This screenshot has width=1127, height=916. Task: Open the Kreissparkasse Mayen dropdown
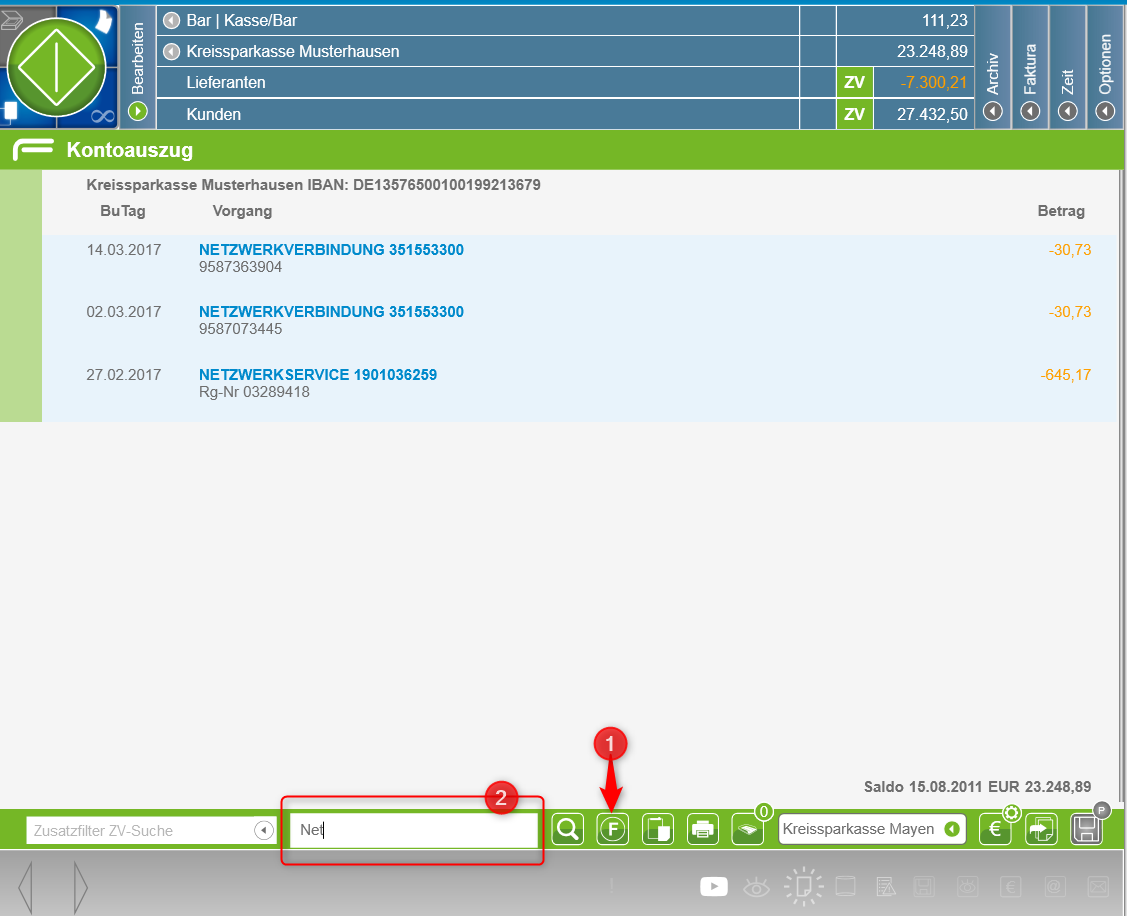[952, 829]
